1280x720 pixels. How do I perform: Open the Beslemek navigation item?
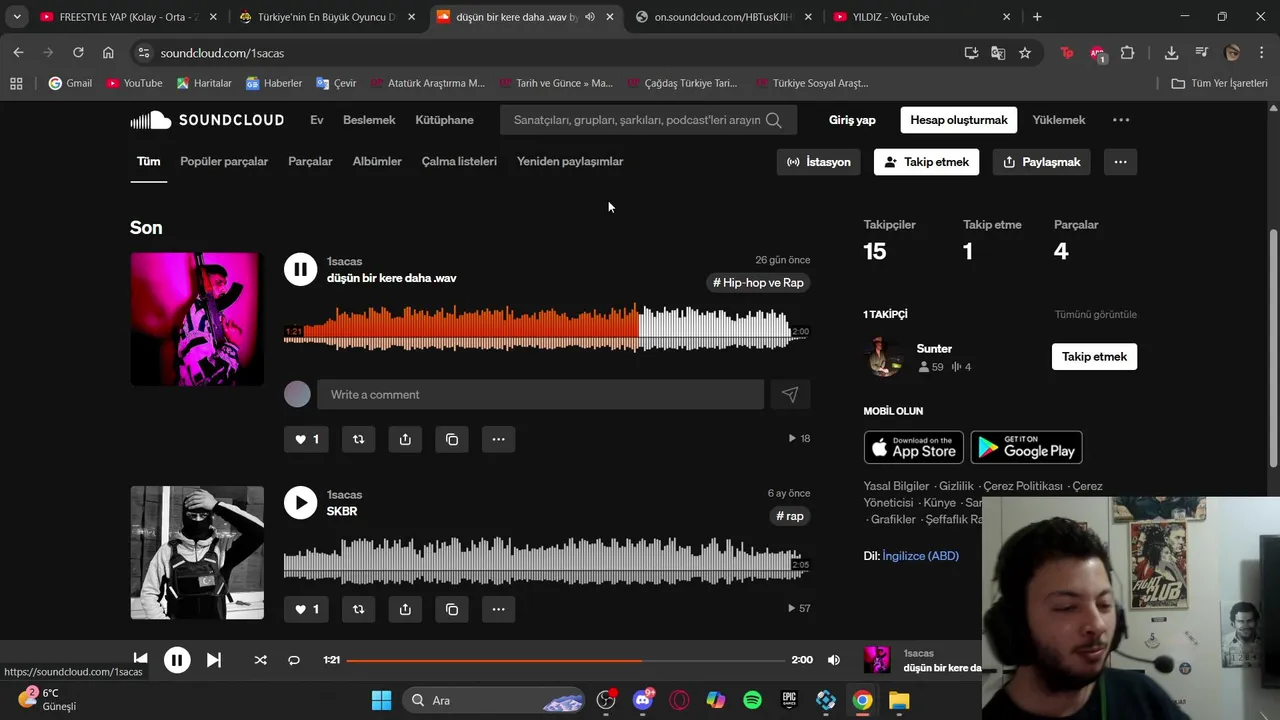369,120
